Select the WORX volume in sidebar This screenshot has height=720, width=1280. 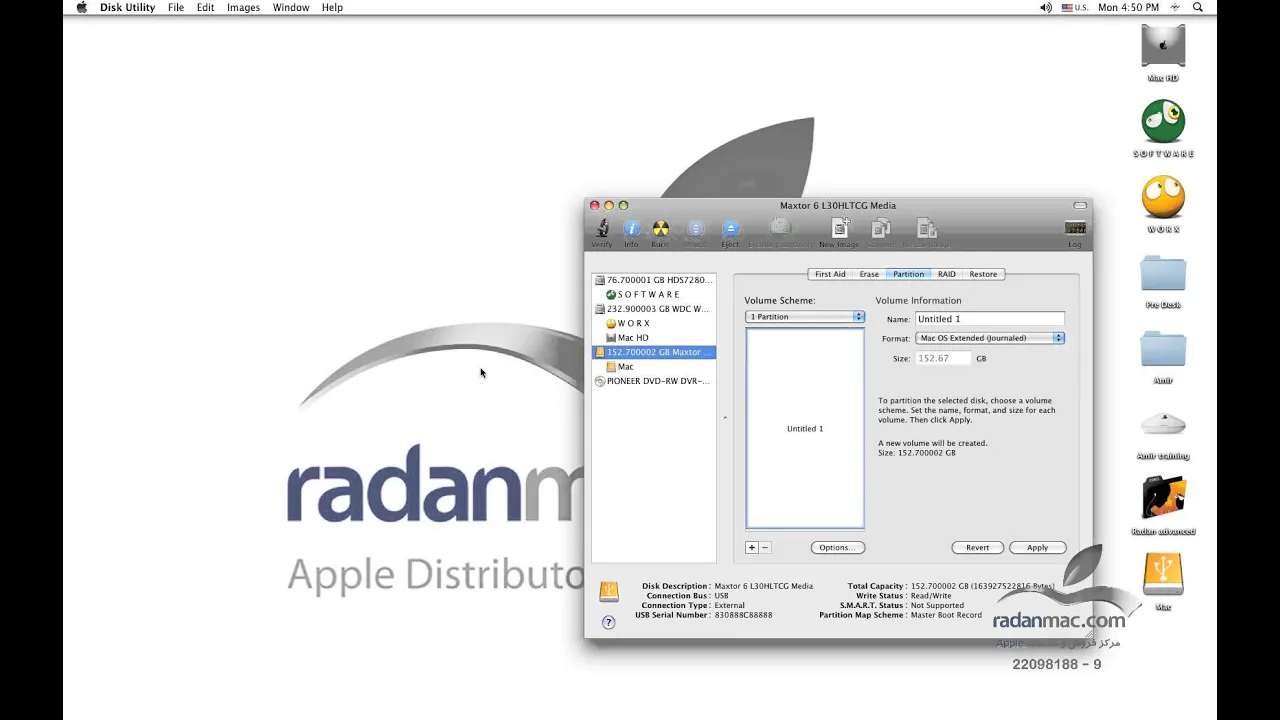tap(654, 324)
